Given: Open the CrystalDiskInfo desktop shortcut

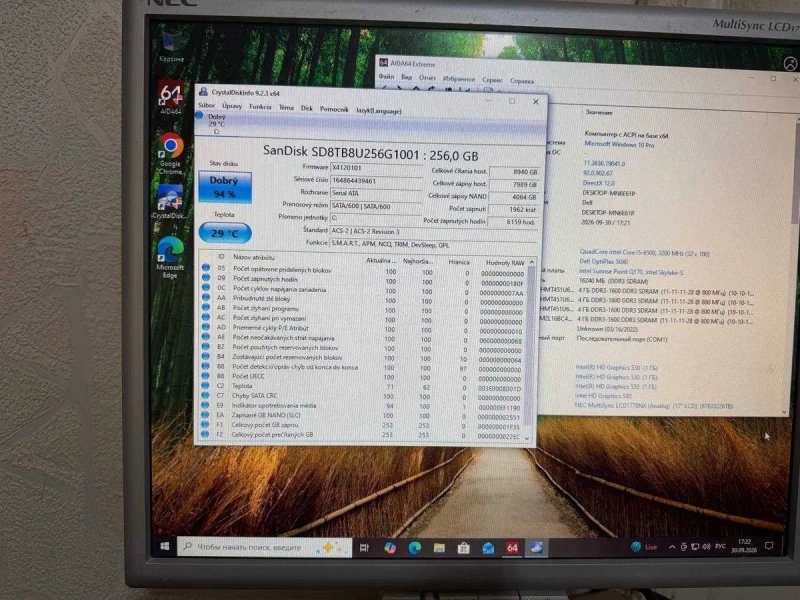Looking at the screenshot, I should pyautogui.click(x=170, y=202).
